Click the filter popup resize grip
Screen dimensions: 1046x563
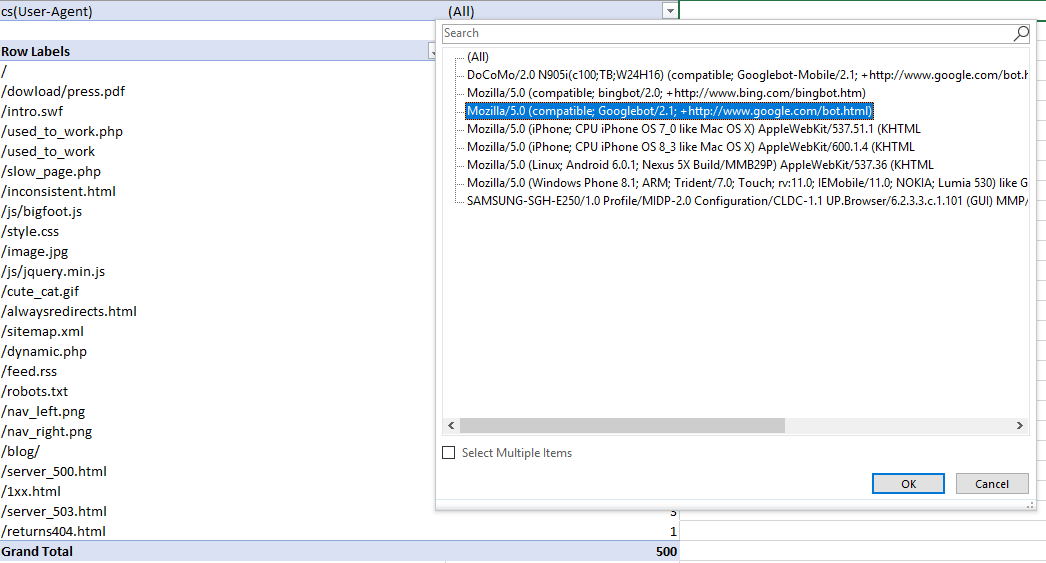point(1030,505)
